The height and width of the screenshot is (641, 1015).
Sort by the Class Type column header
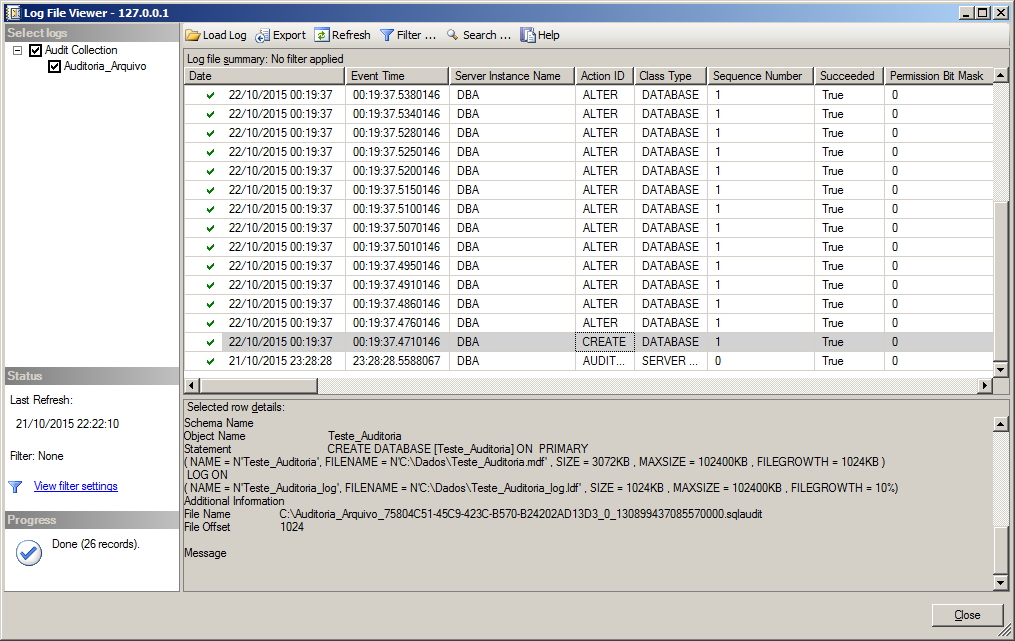(671, 76)
